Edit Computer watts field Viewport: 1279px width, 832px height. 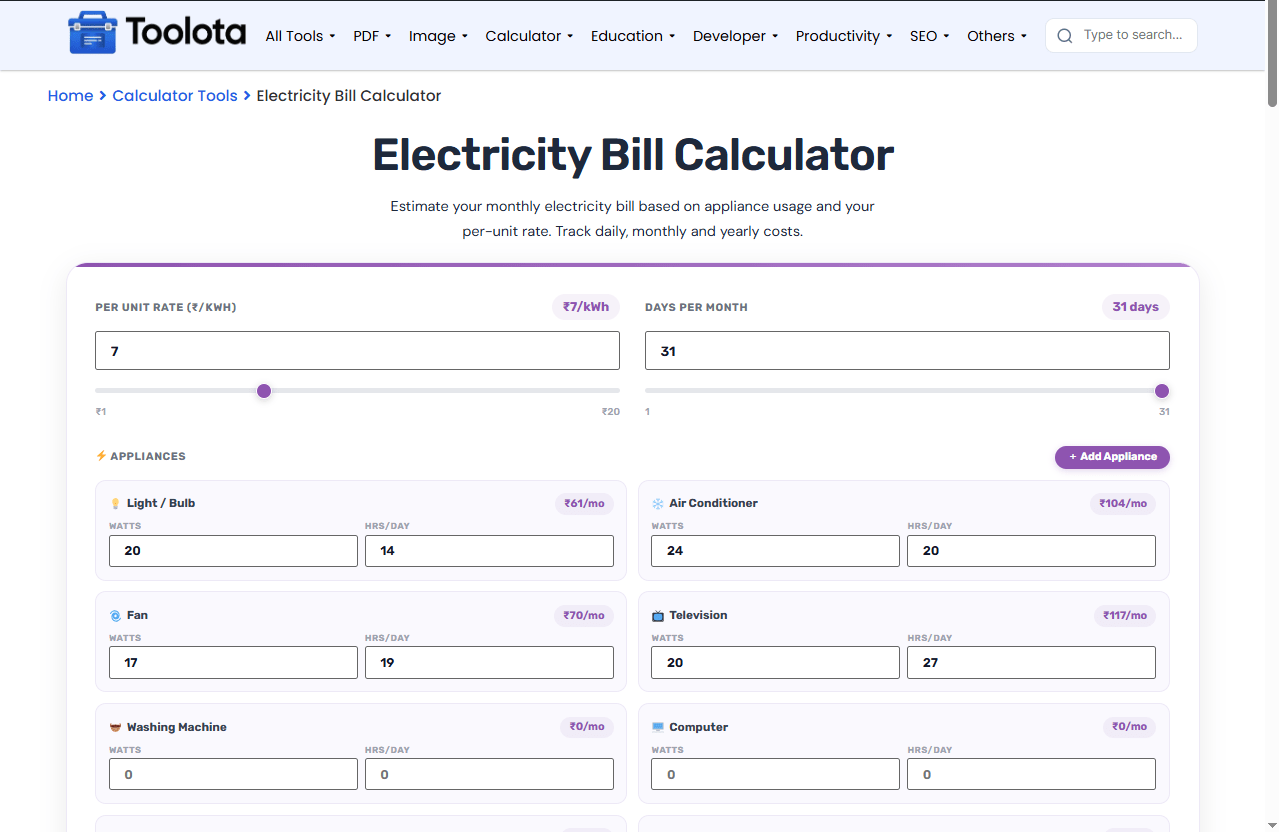click(x=775, y=775)
